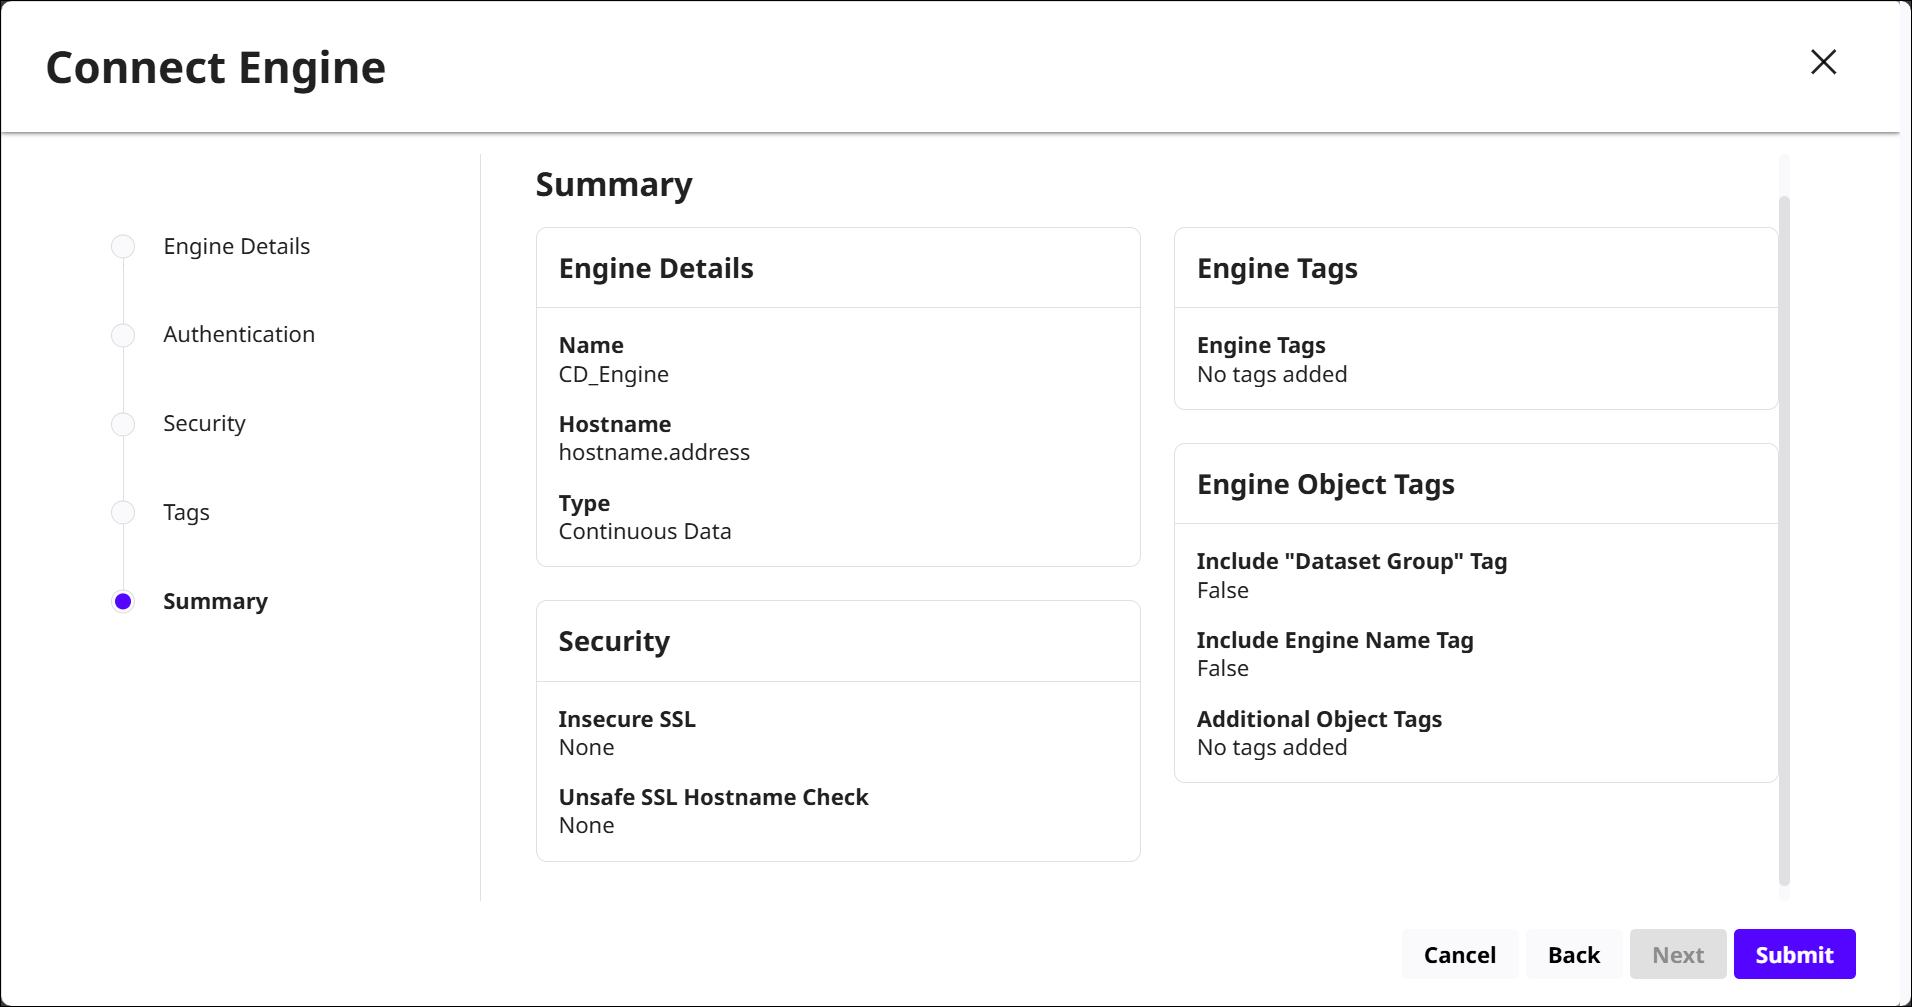
Task: Click the Engine Details step circle
Action: pyautogui.click(x=123, y=247)
